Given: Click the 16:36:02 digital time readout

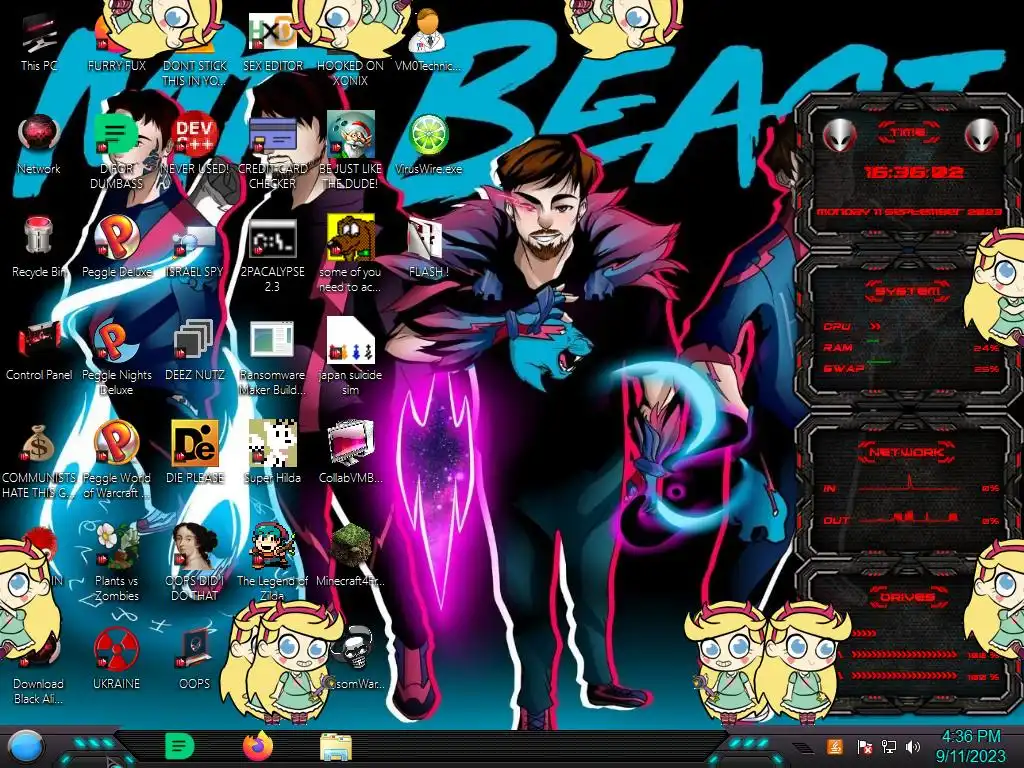Looking at the screenshot, I should pyautogui.click(x=914, y=172).
